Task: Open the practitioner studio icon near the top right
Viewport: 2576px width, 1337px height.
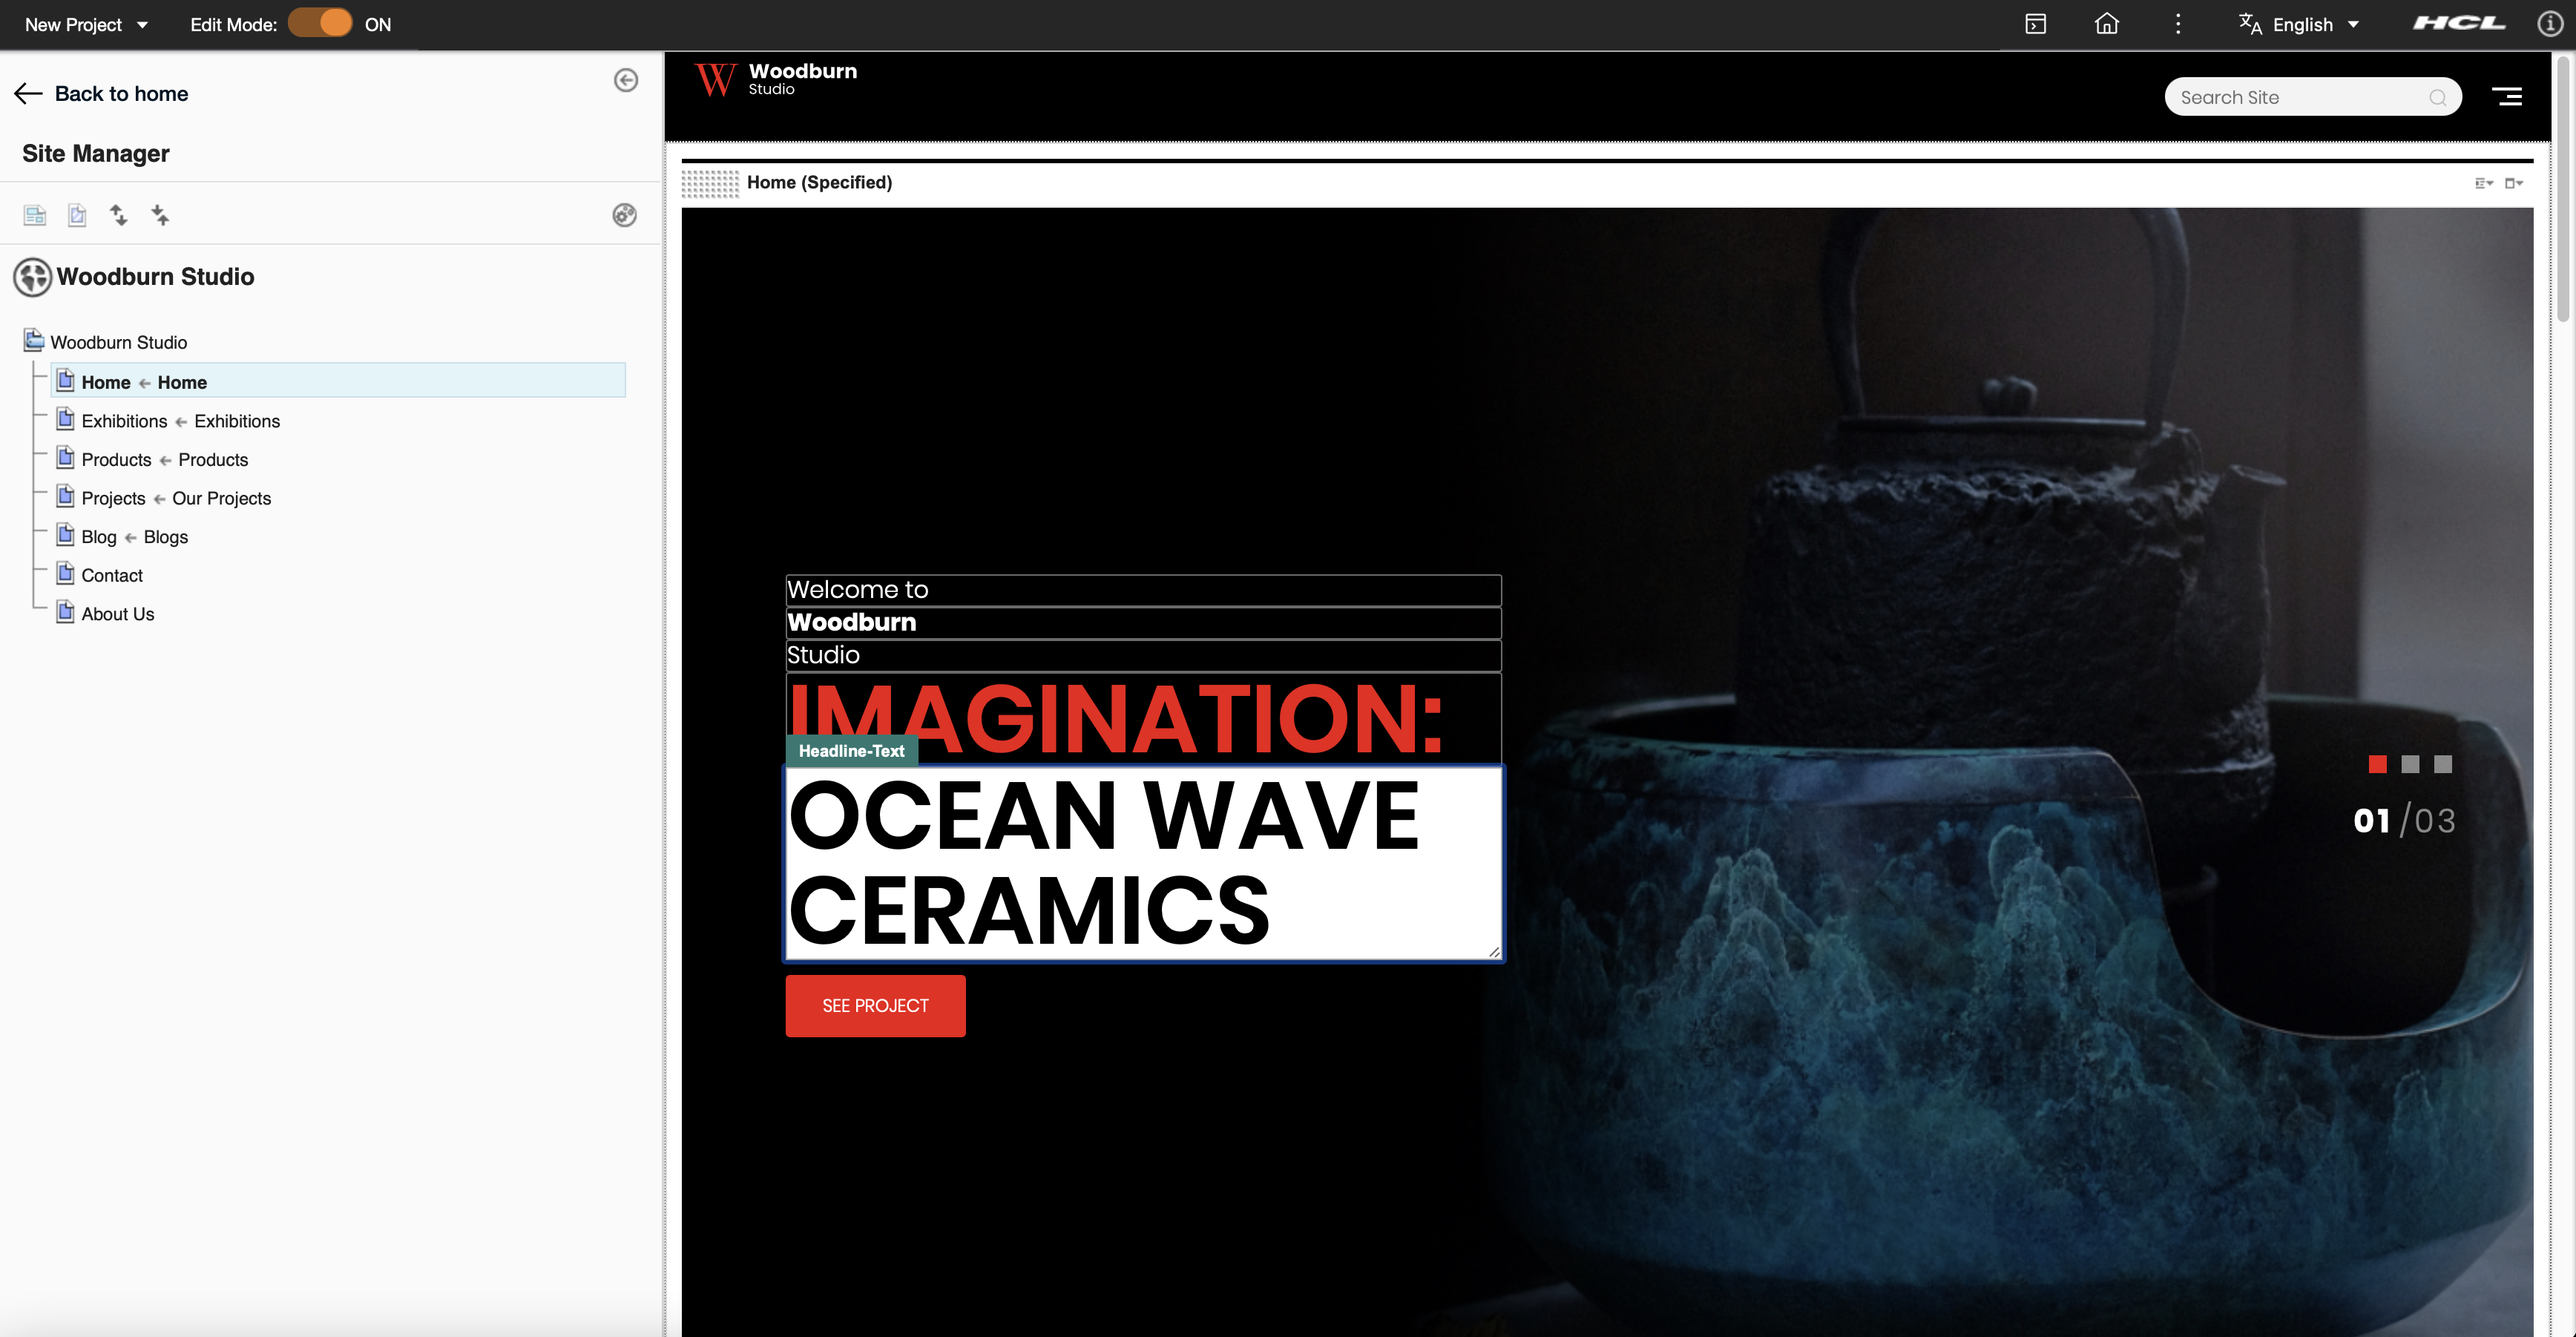Action: pyautogui.click(x=2035, y=23)
